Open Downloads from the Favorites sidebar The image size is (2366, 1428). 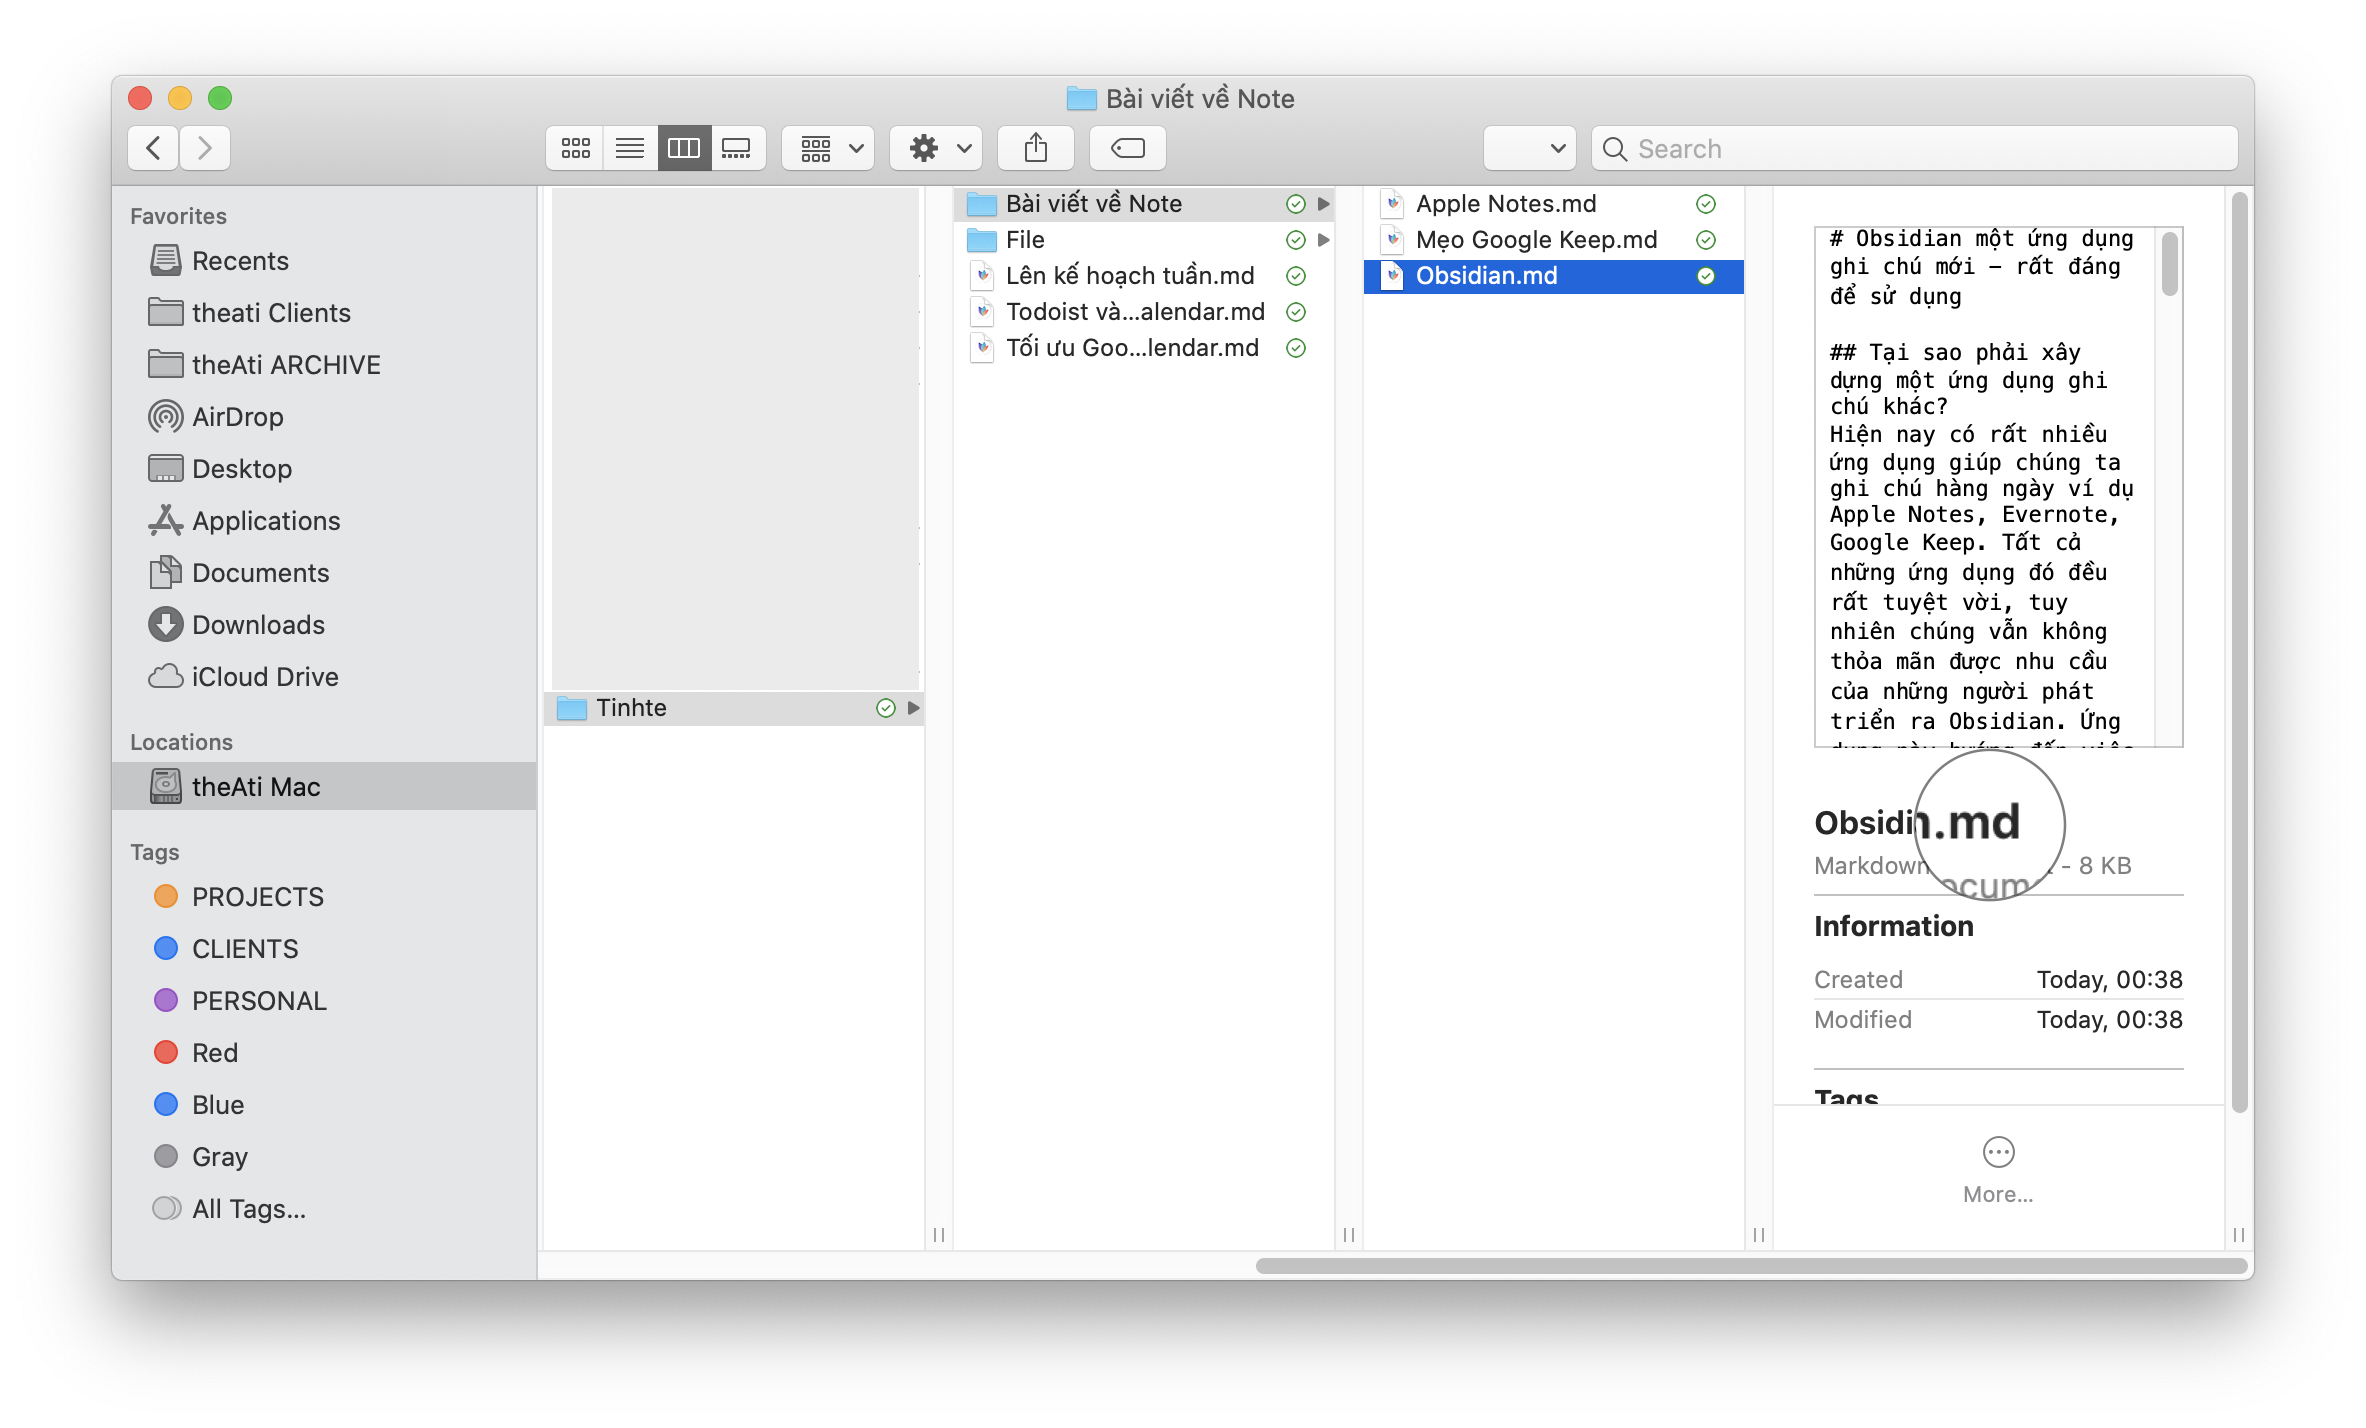click(258, 625)
